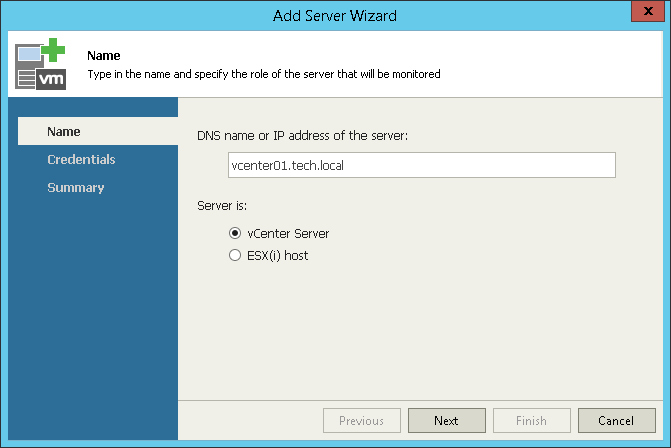This screenshot has height=448, width=671.
Task: Jump to the Summary wizard step
Action: [x=75, y=188]
